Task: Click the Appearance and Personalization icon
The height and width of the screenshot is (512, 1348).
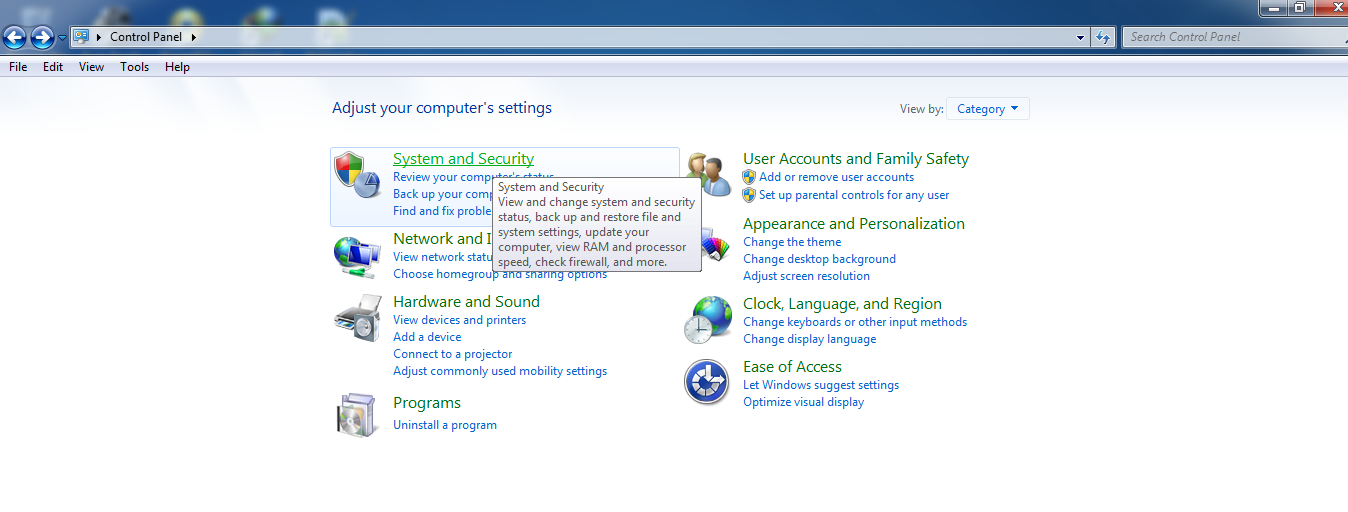Action: (716, 244)
